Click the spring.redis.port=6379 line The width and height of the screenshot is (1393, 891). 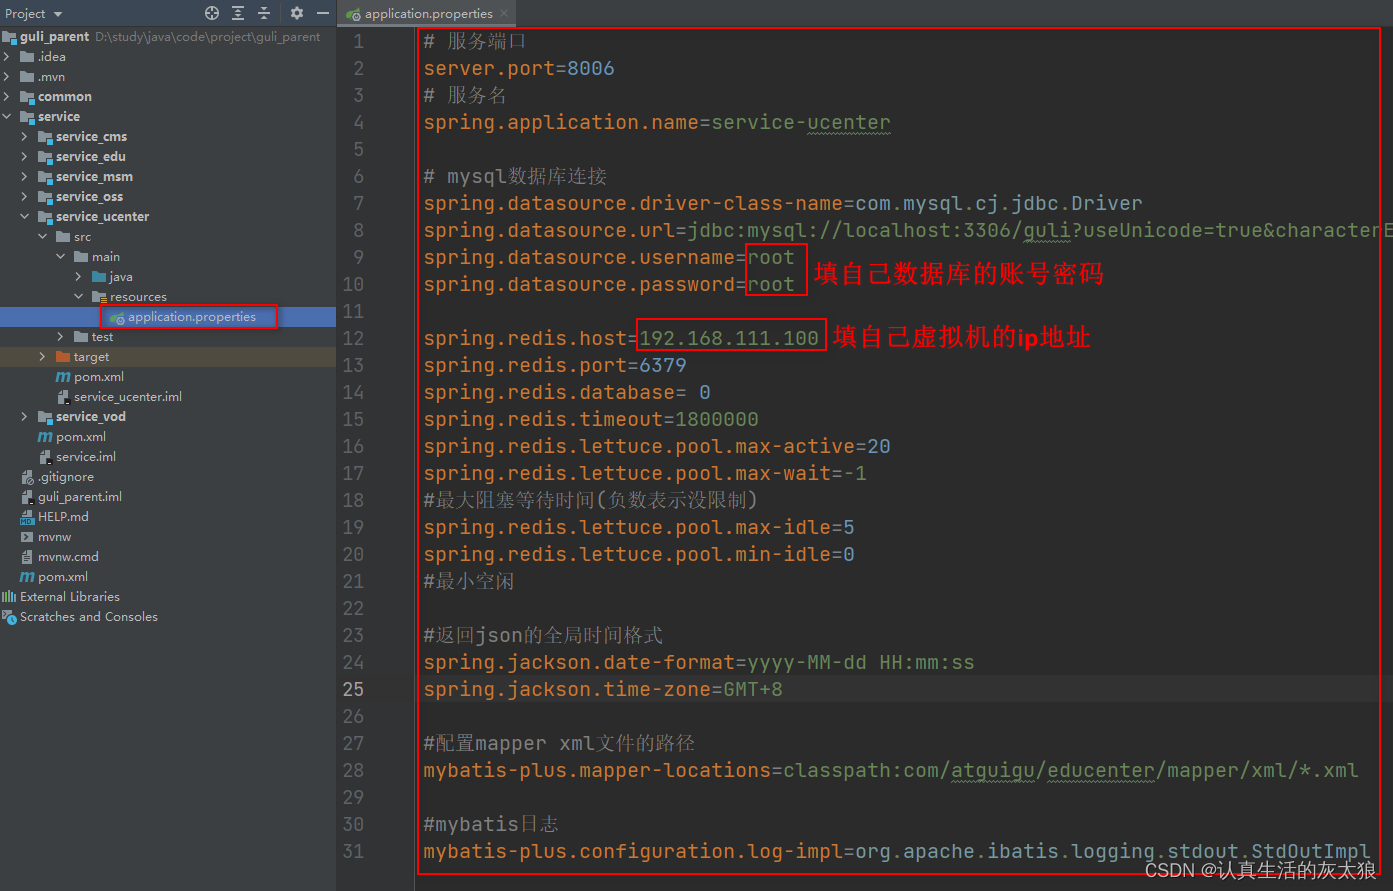coord(555,366)
